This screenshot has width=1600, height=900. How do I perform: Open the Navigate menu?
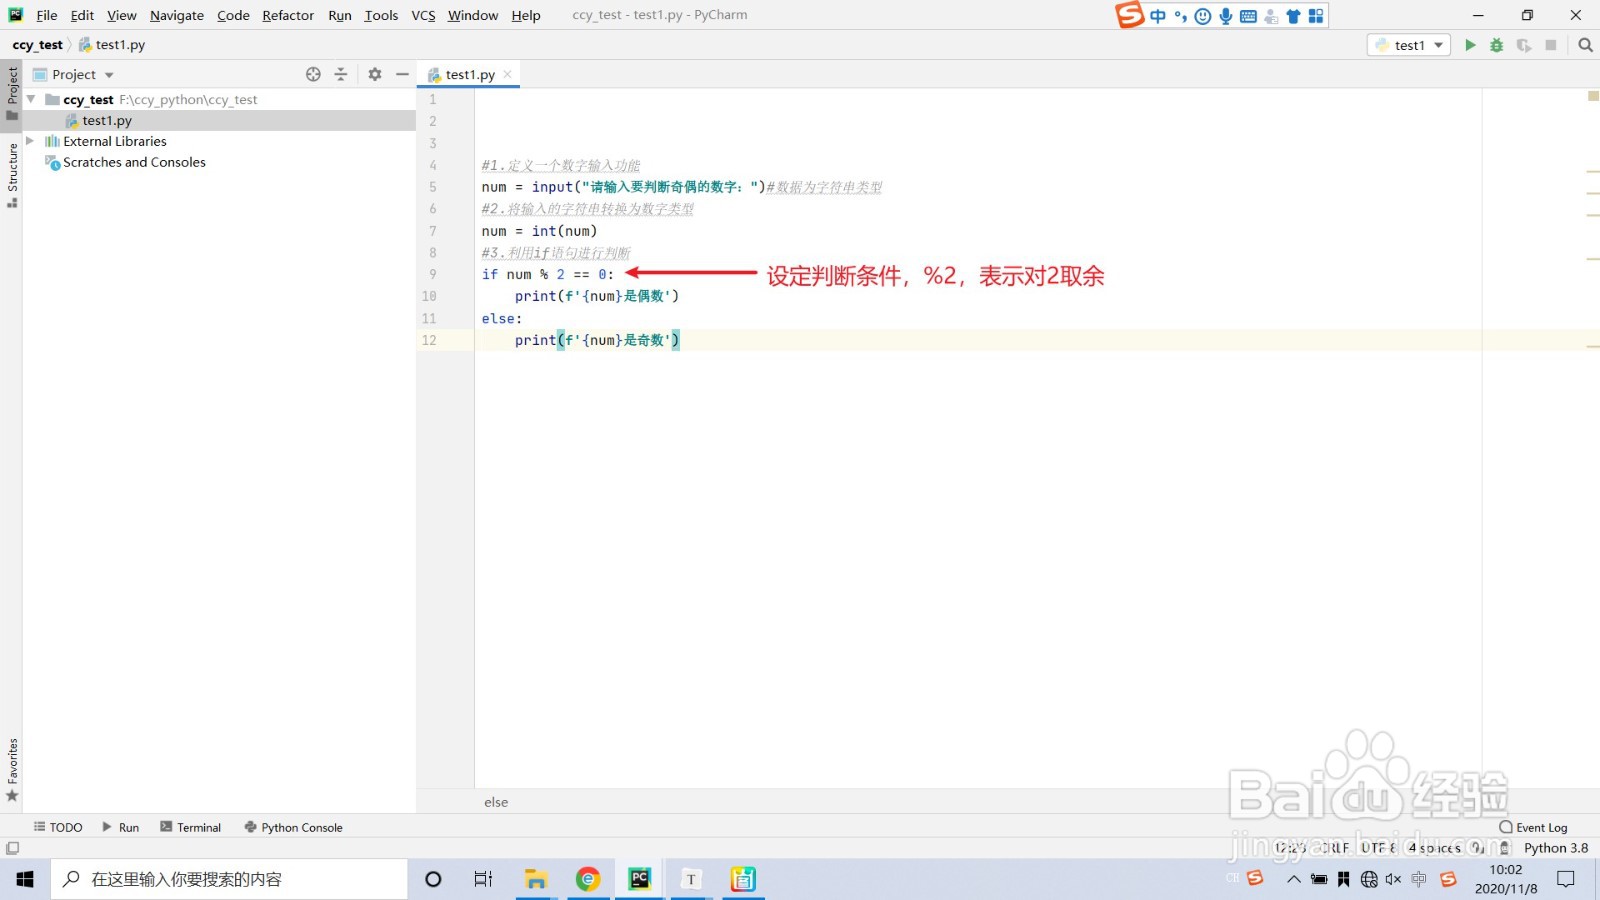[177, 15]
